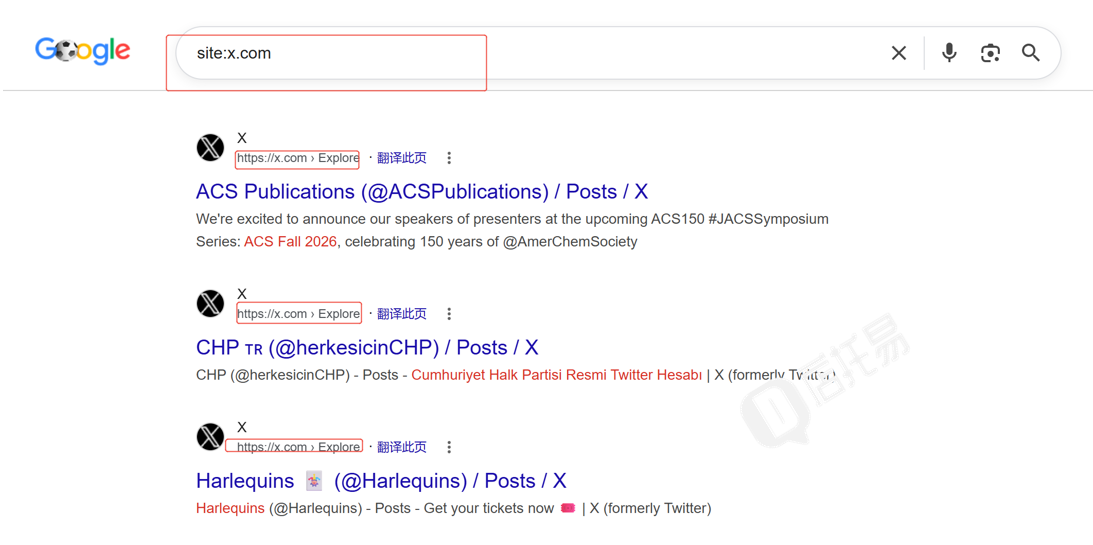Open Harlequins (@Harlequins) Posts result link
The height and width of the screenshot is (545, 1093).
coord(381,481)
